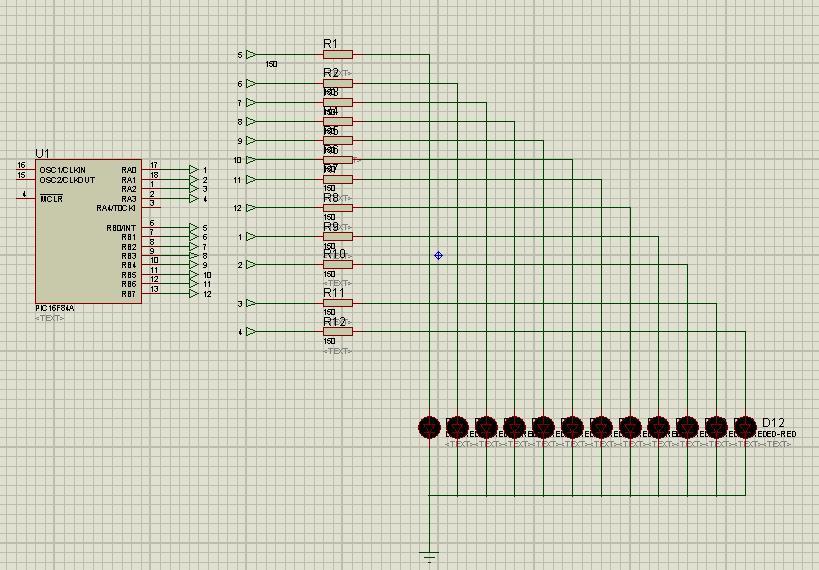This screenshot has width=819, height=570.
Task: Click output terminal 12 on the RB7 line
Action: tap(193, 294)
